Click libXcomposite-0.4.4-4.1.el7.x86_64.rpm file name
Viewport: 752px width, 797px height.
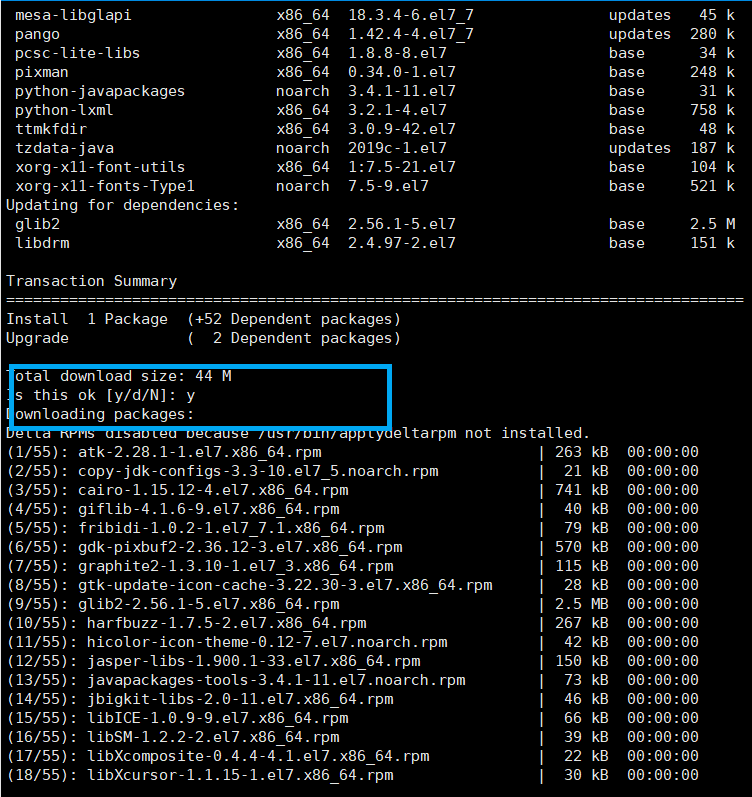[x=258, y=756]
